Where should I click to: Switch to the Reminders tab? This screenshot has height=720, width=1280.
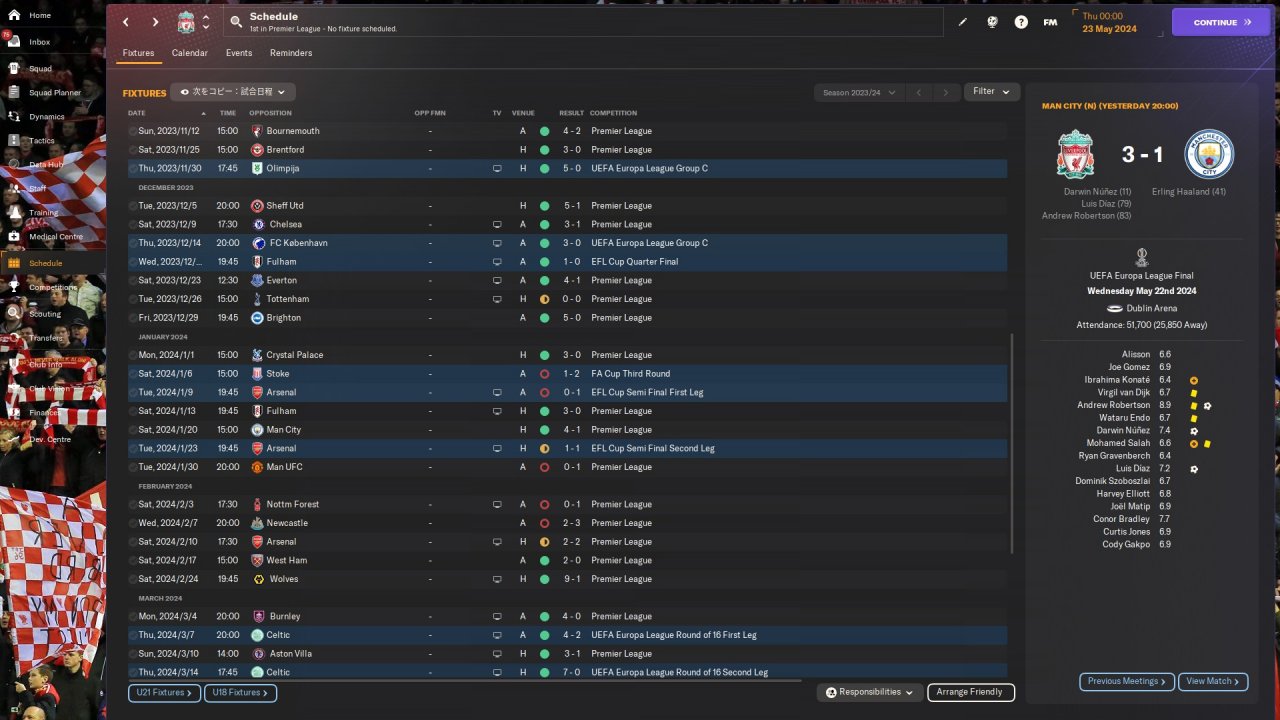(x=291, y=53)
